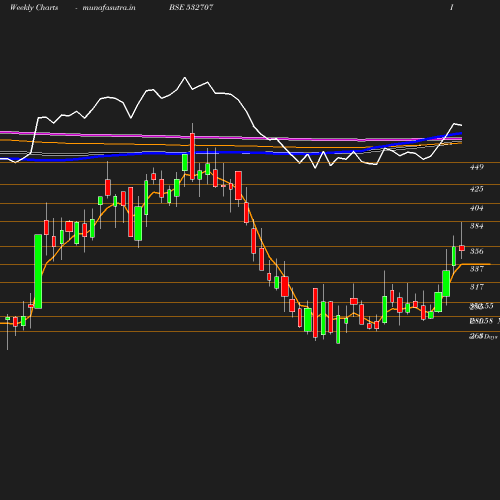
Task: Open the munafasutra.in site label
Action: tap(109, 7)
